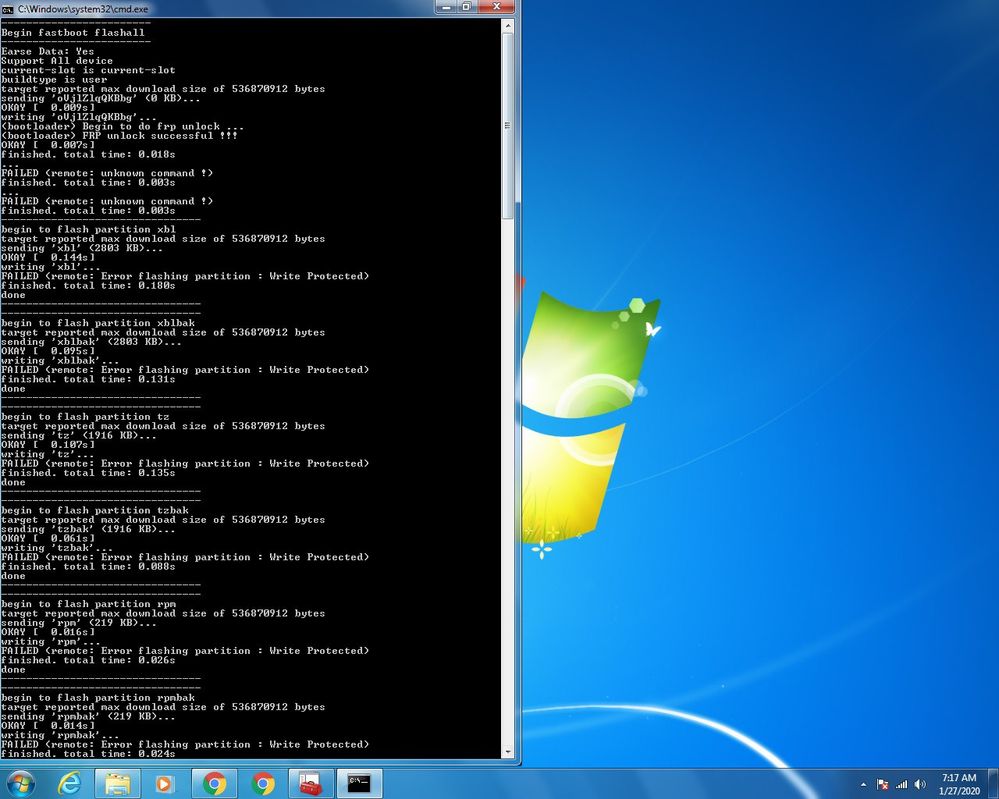The image size is (999, 799).
Task: Open the calendar by clicking the clock
Action: pos(958,784)
